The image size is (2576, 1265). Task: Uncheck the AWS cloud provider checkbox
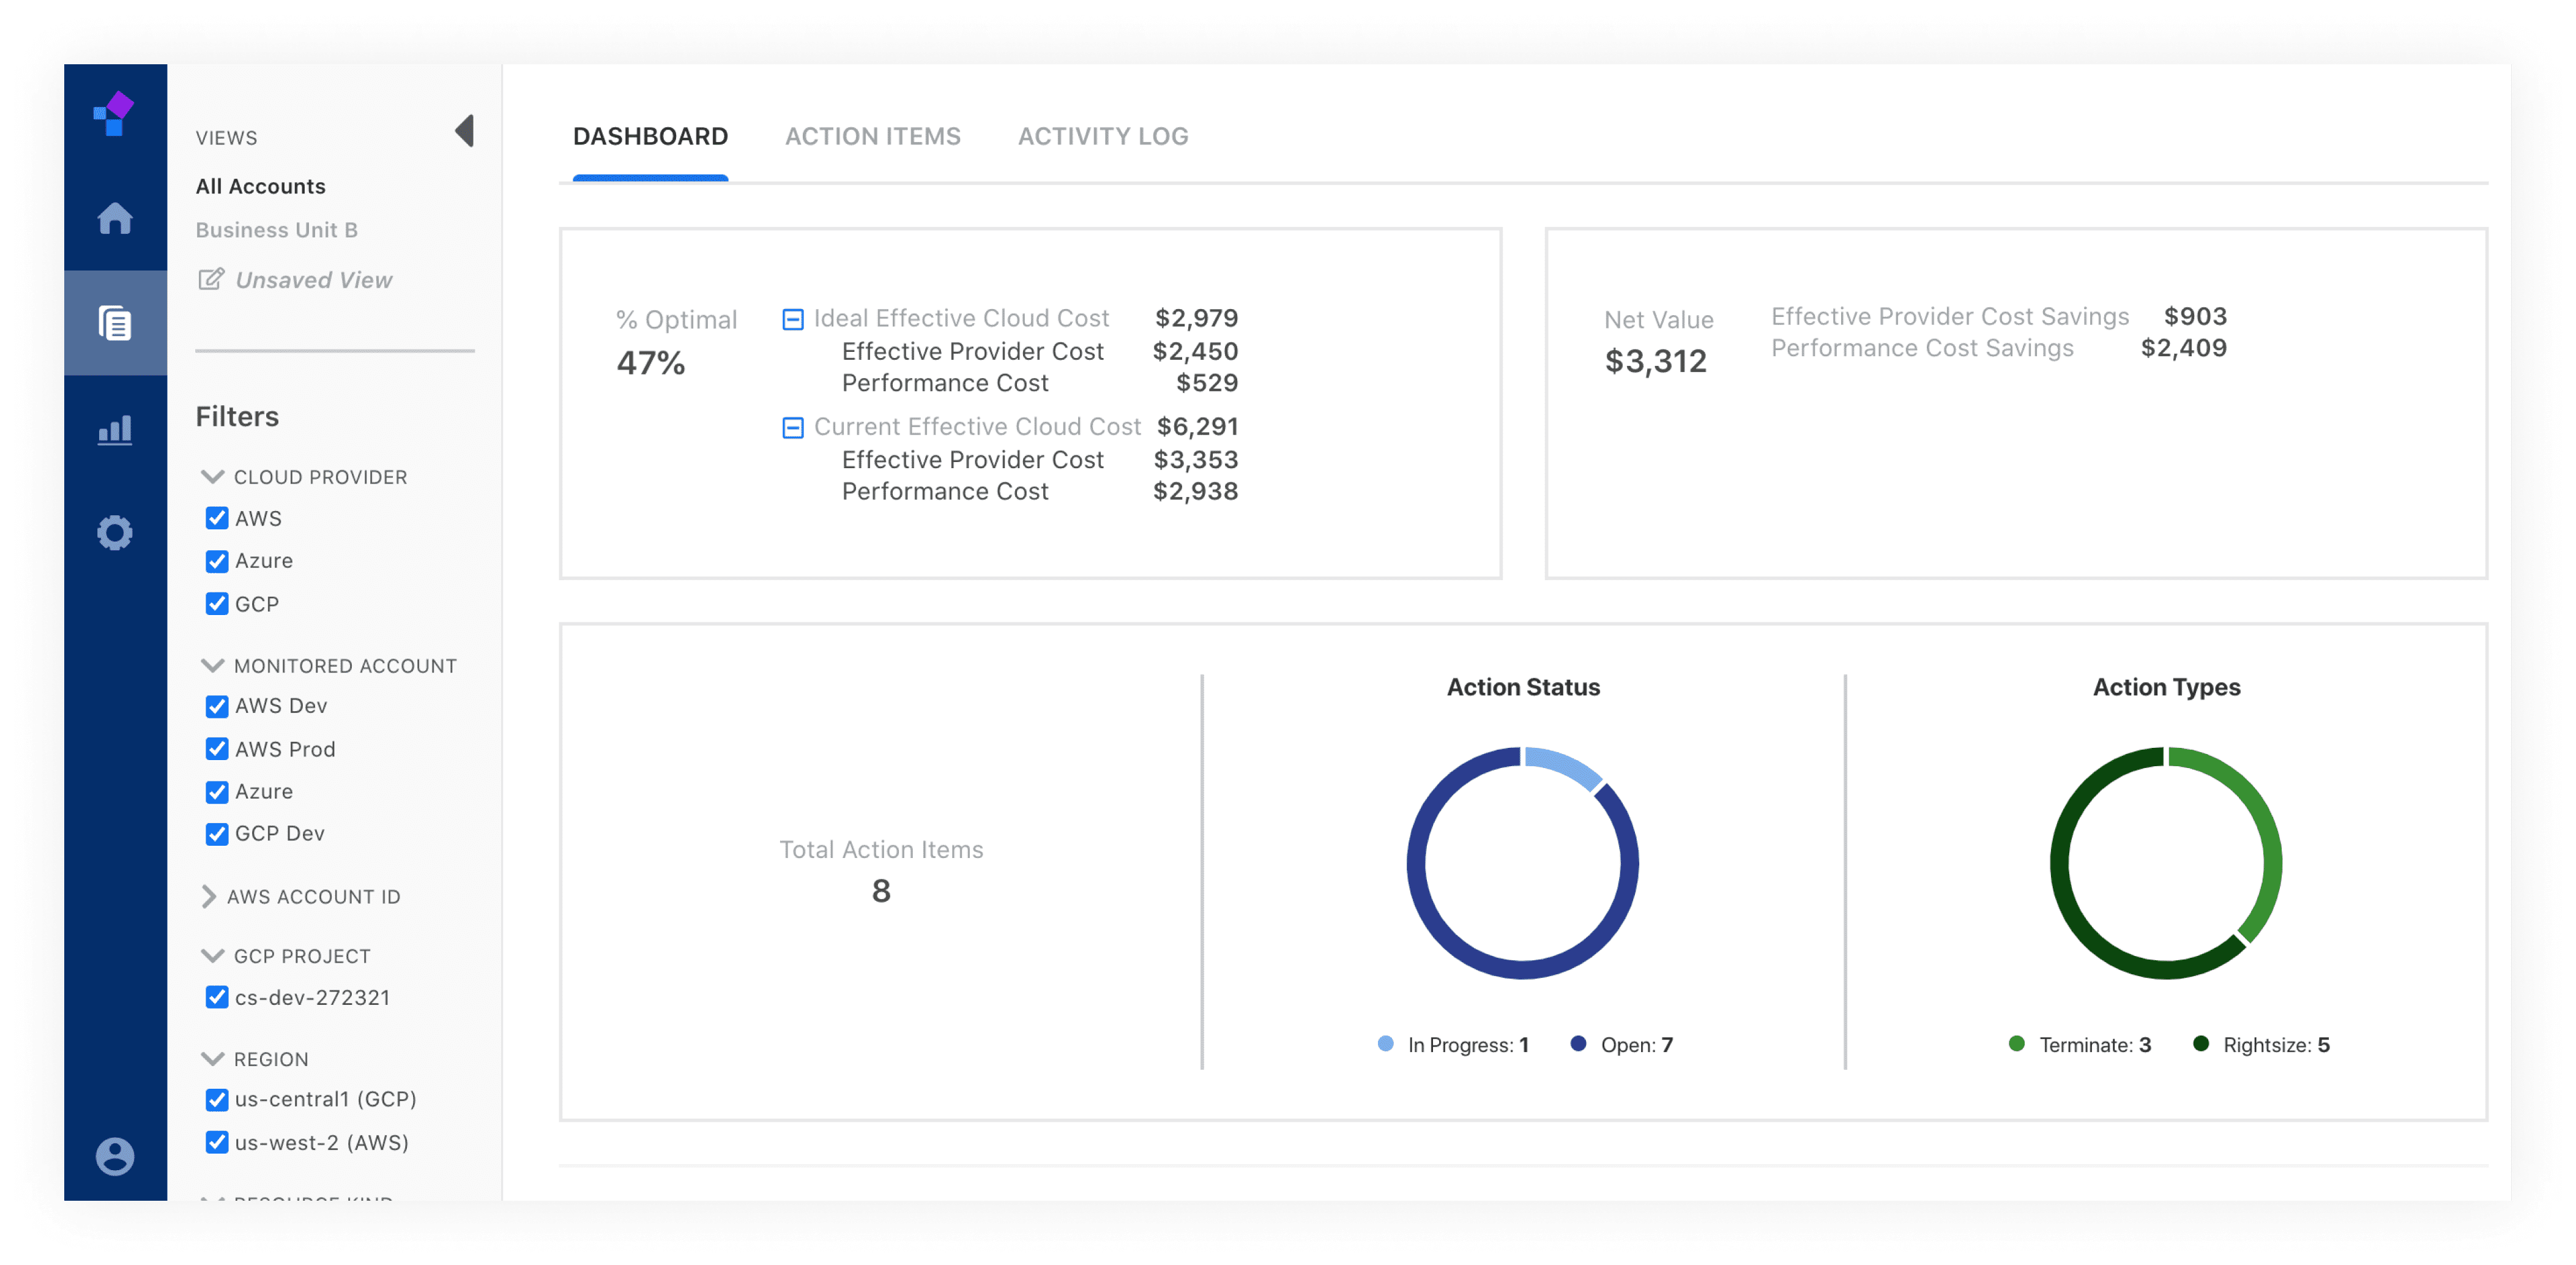click(x=217, y=518)
